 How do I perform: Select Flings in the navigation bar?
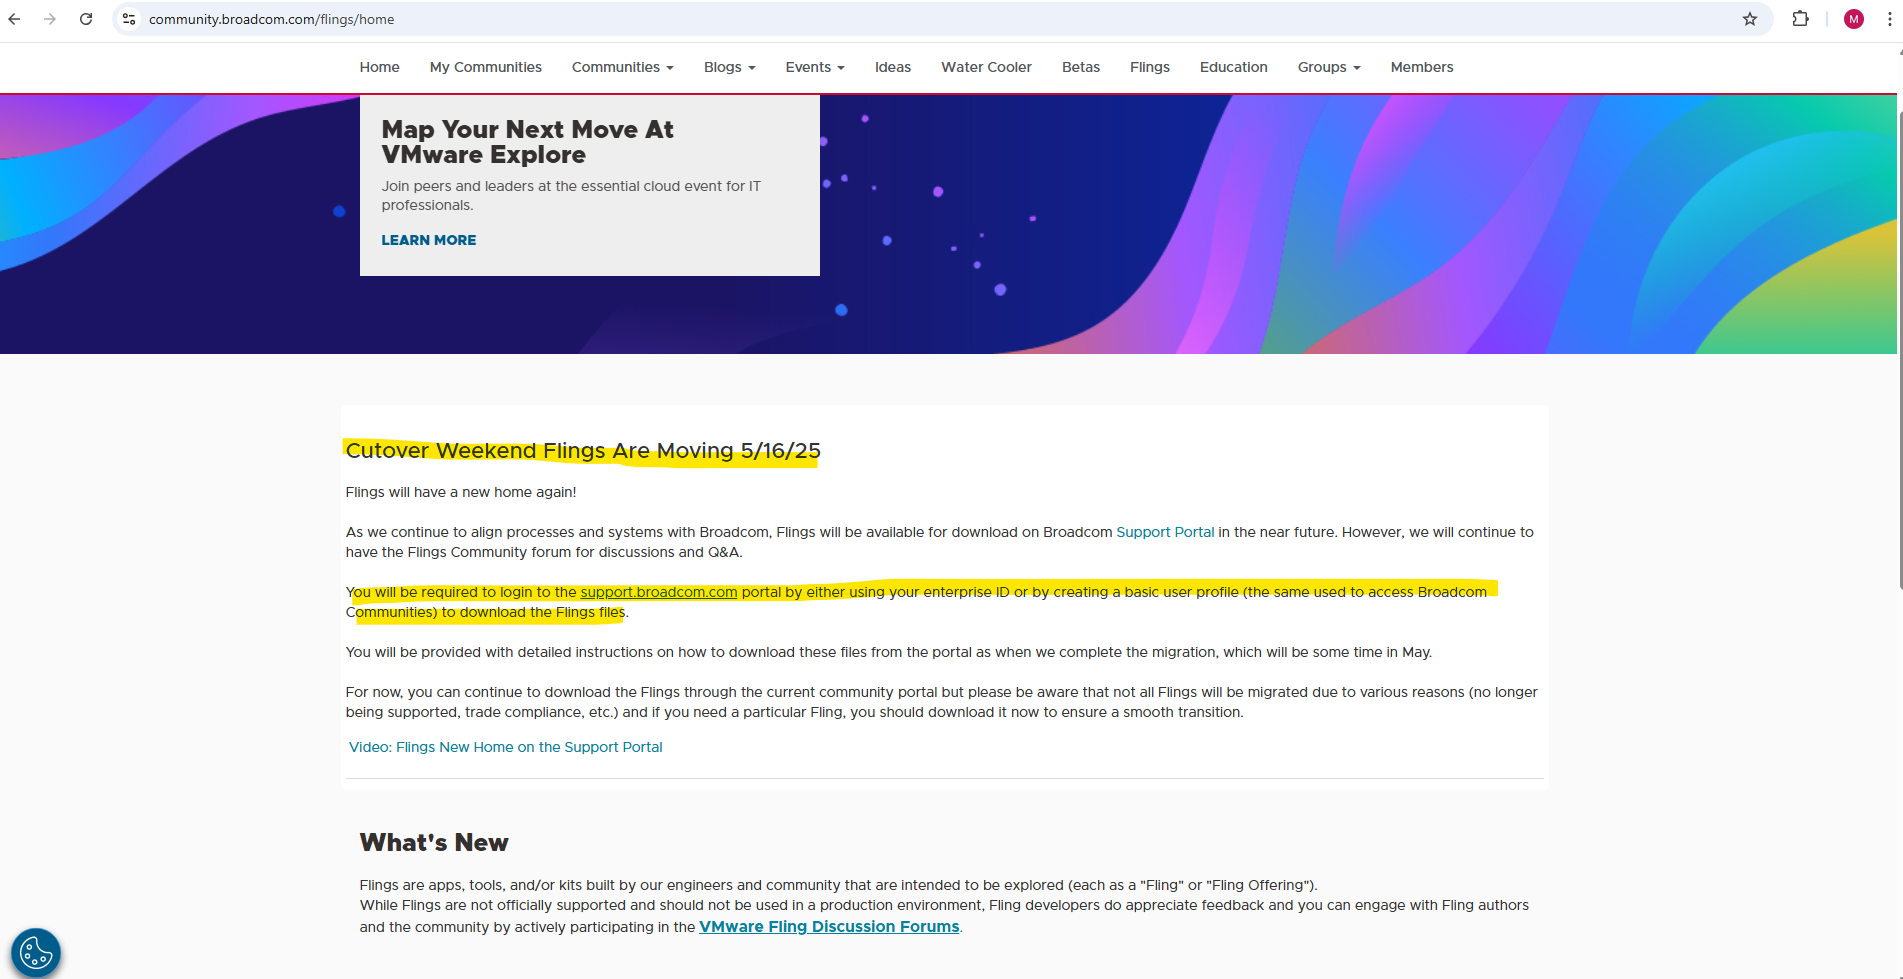(x=1150, y=67)
